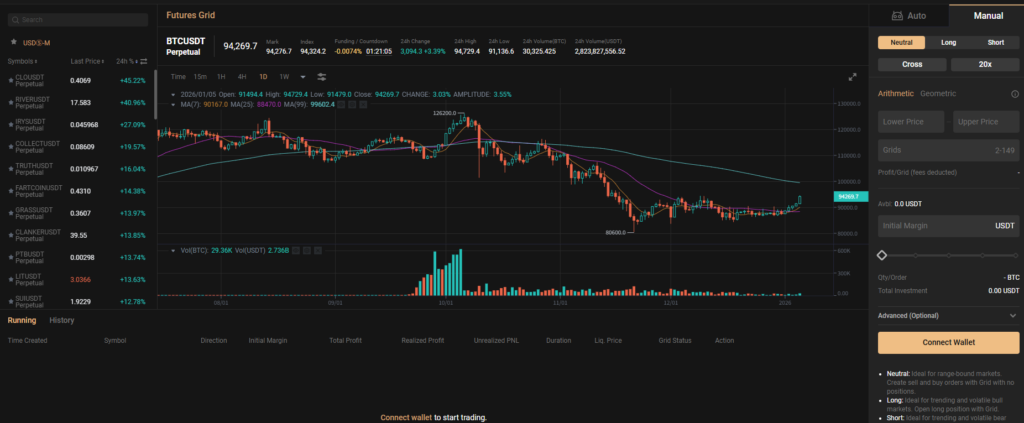This screenshot has width=1024, height=423.
Task: Star the RIVERUSDT Perpetual pair
Action: point(10,102)
